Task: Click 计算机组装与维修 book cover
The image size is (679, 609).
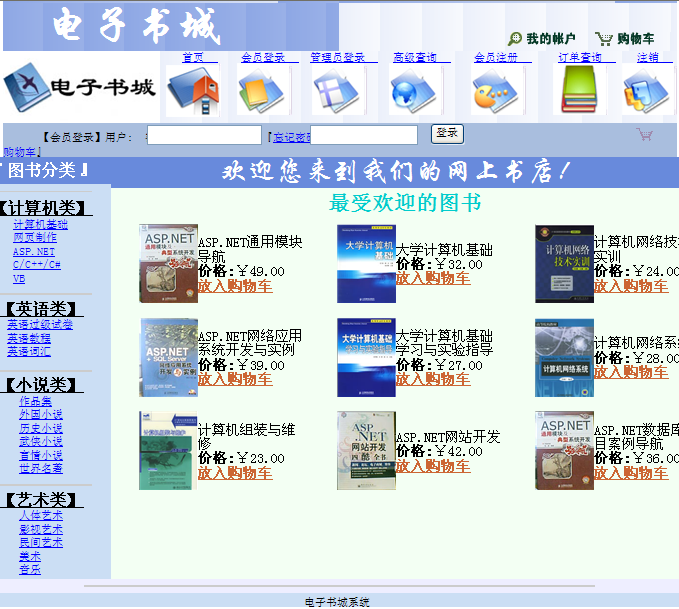Action: click(168, 450)
